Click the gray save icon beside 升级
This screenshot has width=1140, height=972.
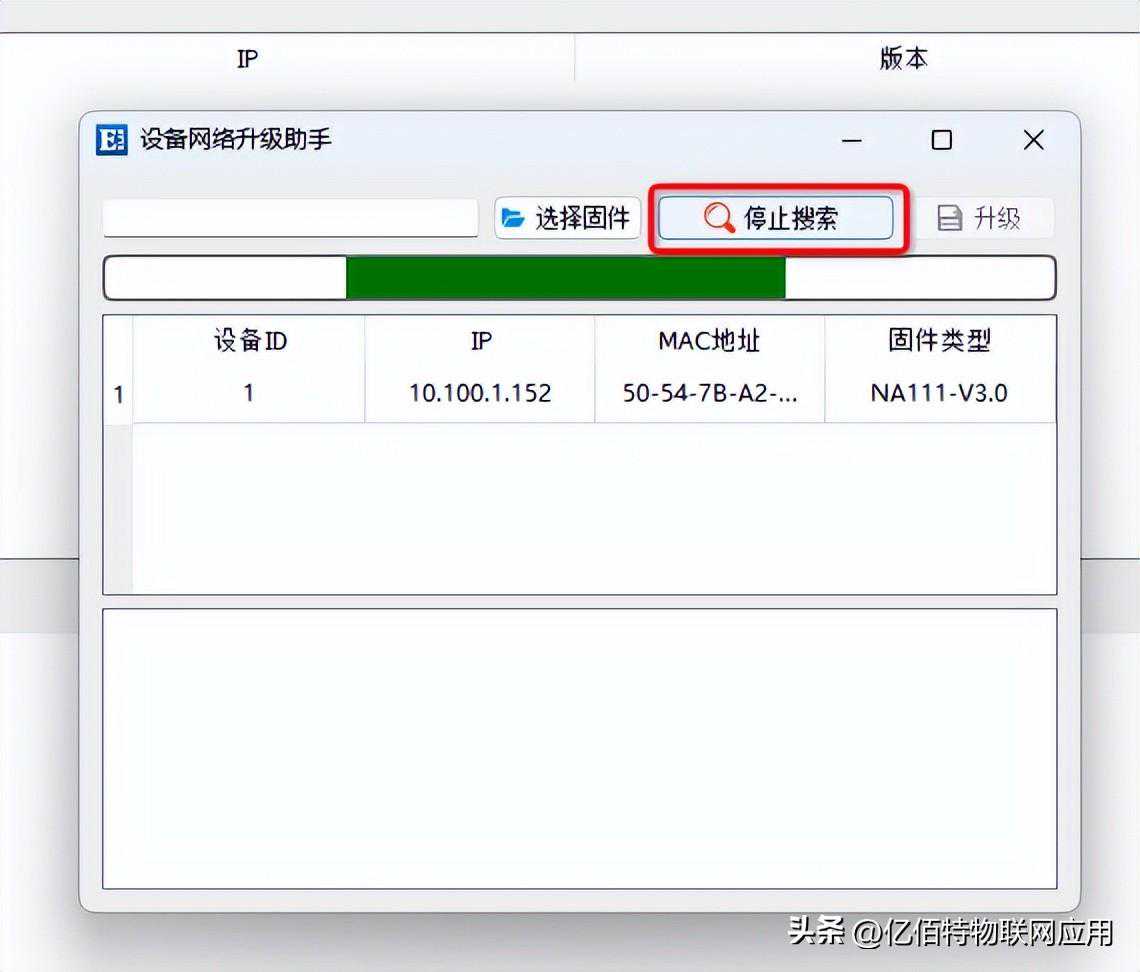[x=950, y=217]
